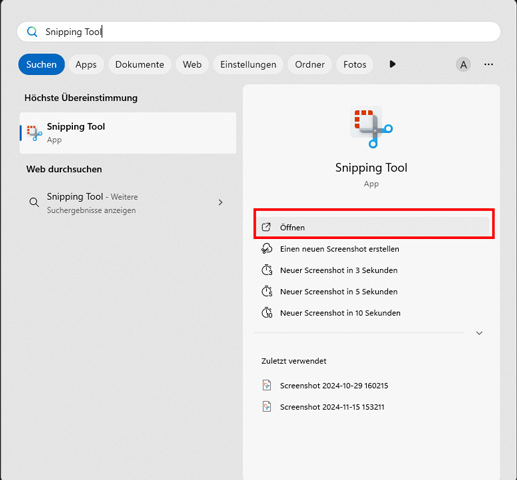
Task: Click the Höchste Übereinstimmung heading
Action: point(81,98)
